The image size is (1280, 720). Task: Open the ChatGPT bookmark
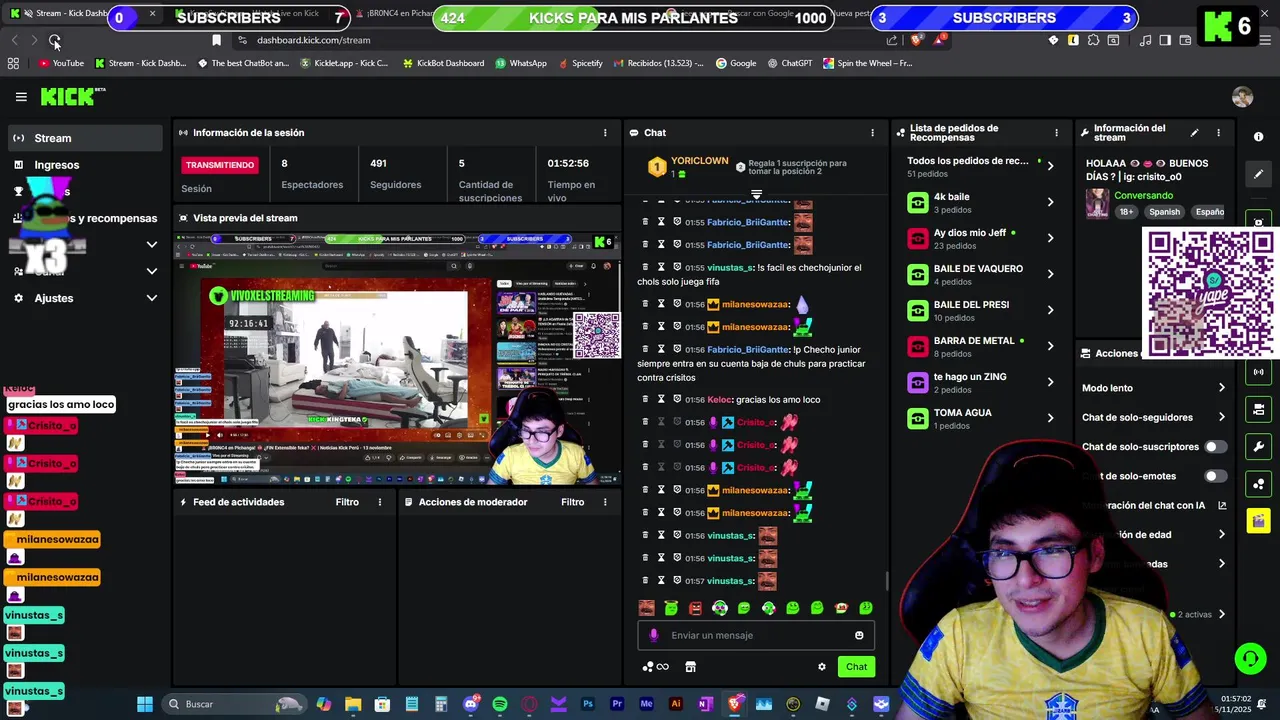pyautogui.click(x=790, y=63)
